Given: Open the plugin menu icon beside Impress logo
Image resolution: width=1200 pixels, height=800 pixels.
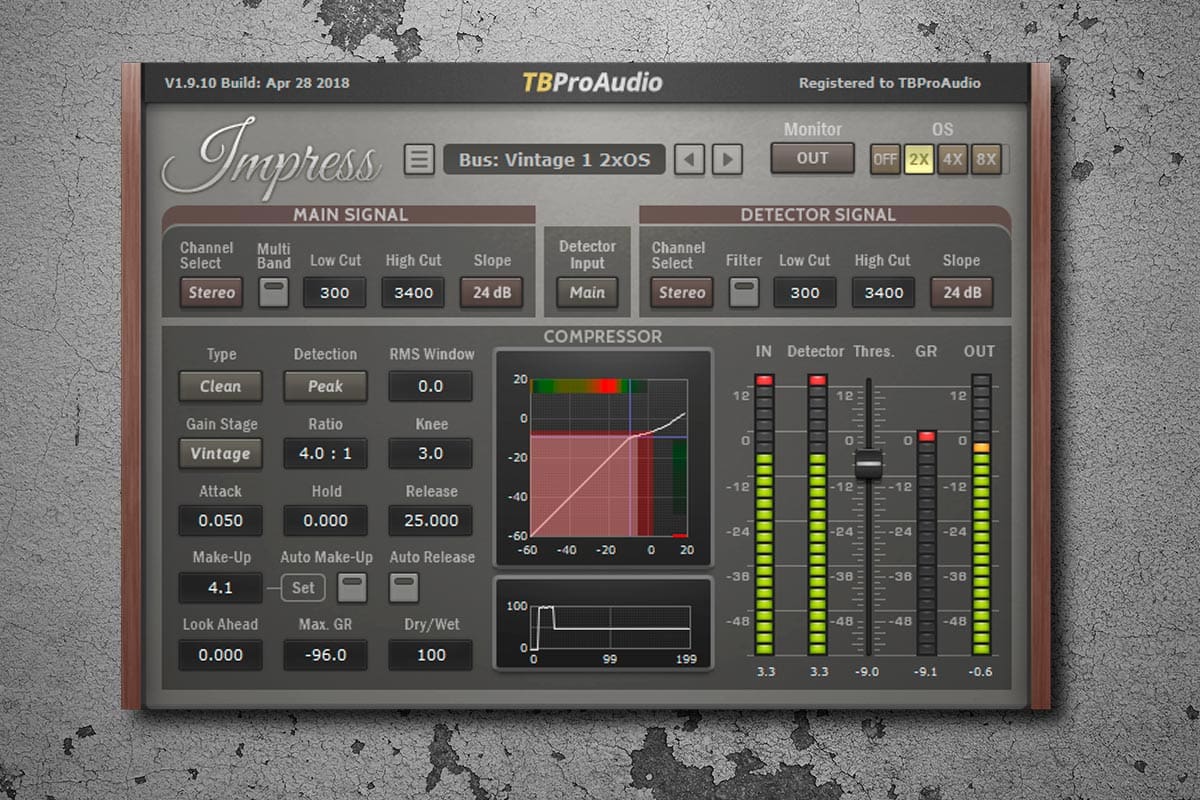Looking at the screenshot, I should point(421,159).
